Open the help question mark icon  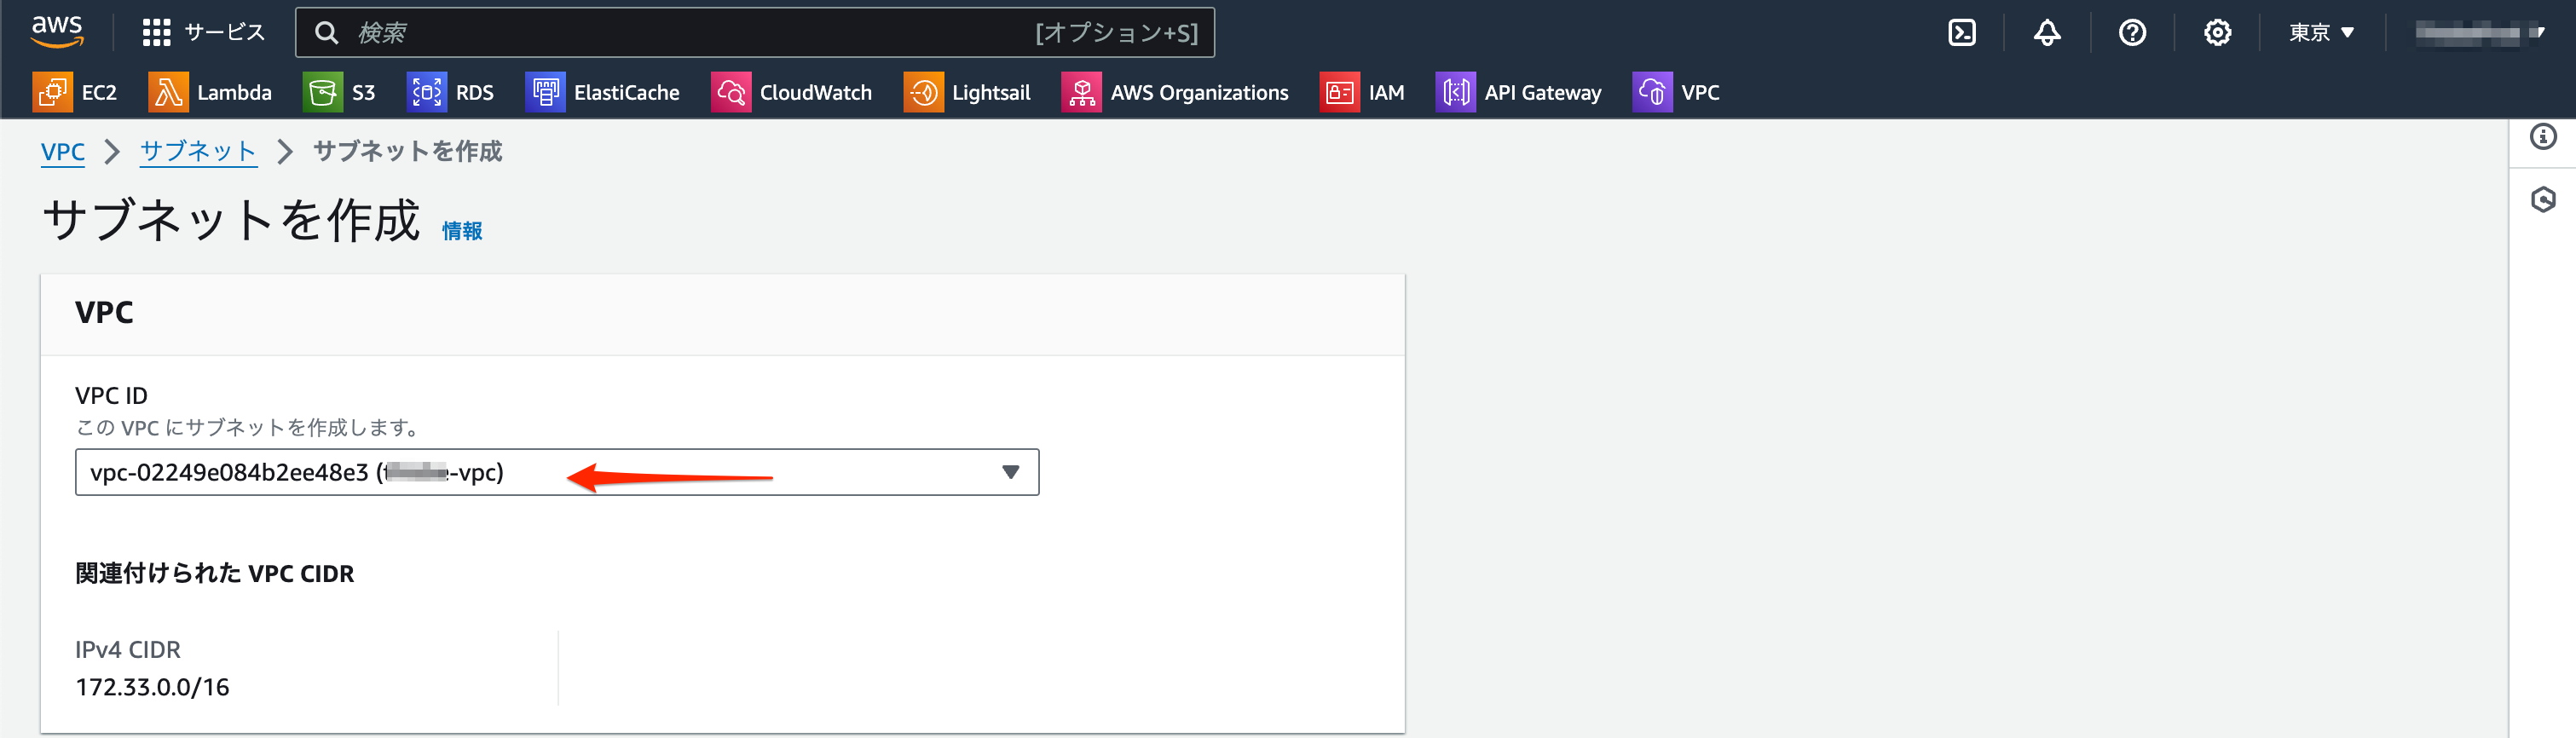click(2132, 33)
